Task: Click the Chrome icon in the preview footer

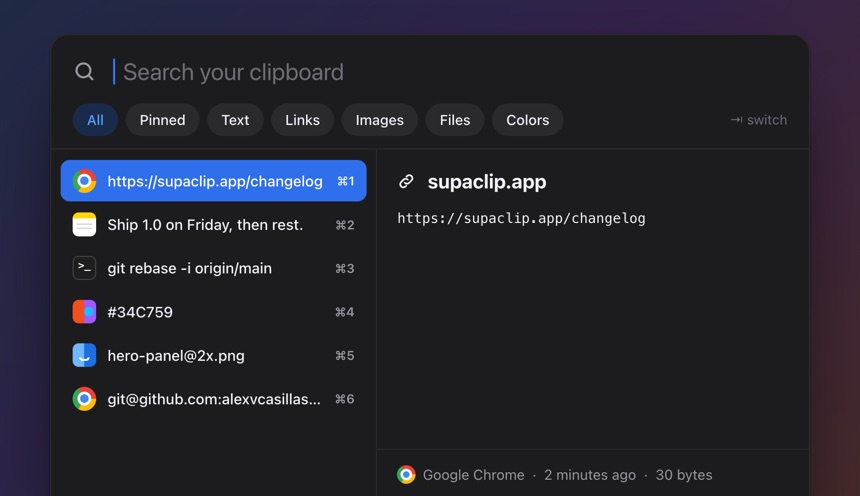Action: coord(406,475)
